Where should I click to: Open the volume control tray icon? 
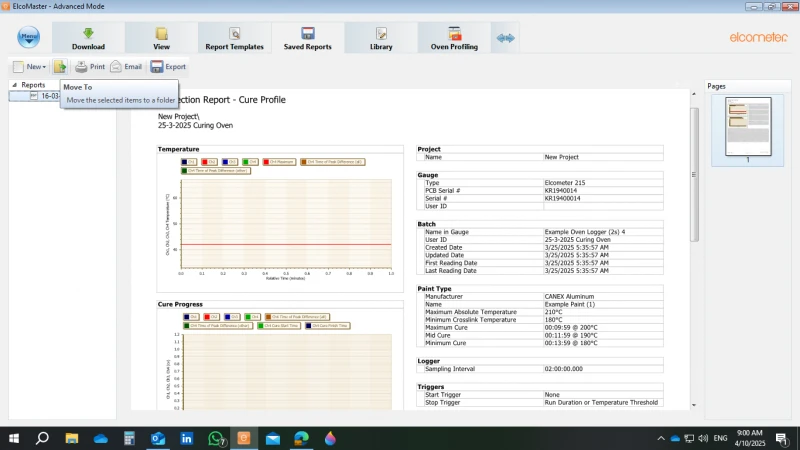pyautogui.click(x=703, y=438)
